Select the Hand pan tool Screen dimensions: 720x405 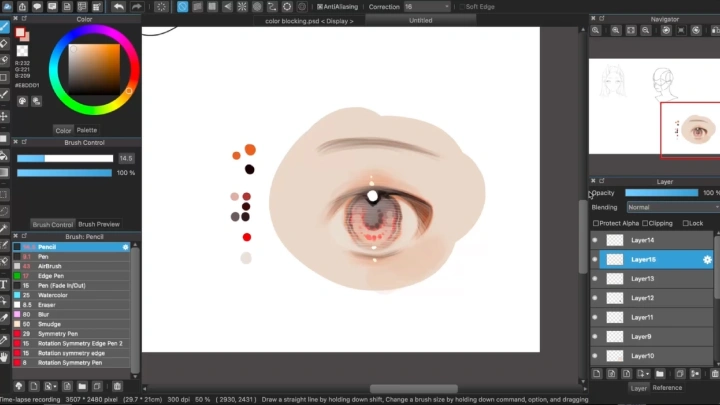(x=4, y=357)
